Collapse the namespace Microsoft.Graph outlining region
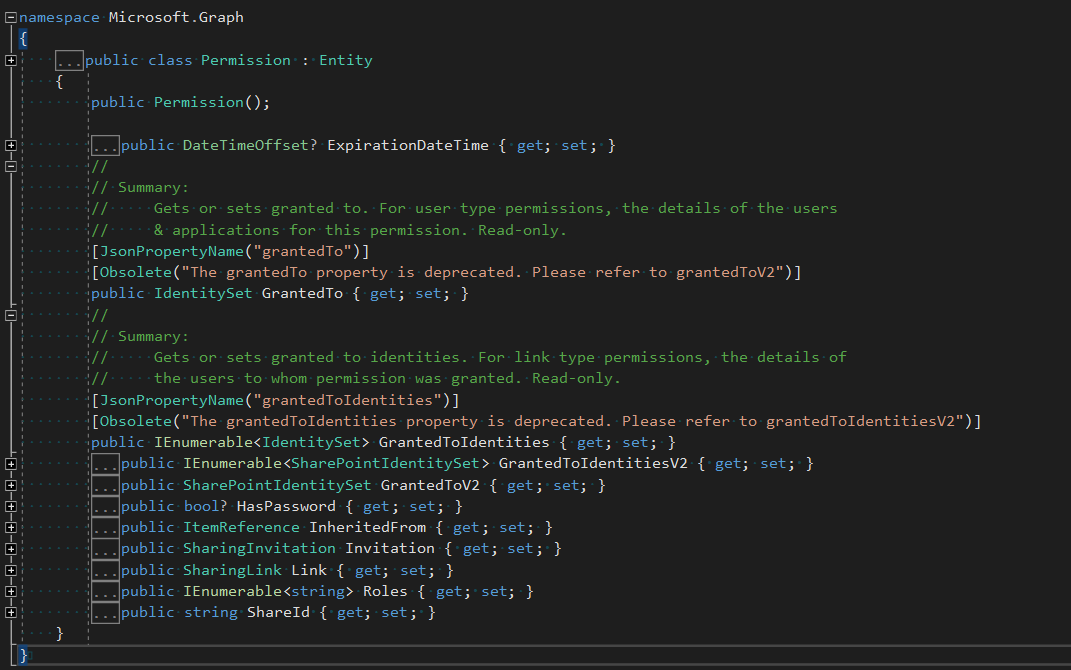The width and height of the screenshot is (1071, 670). click(11, 18)
